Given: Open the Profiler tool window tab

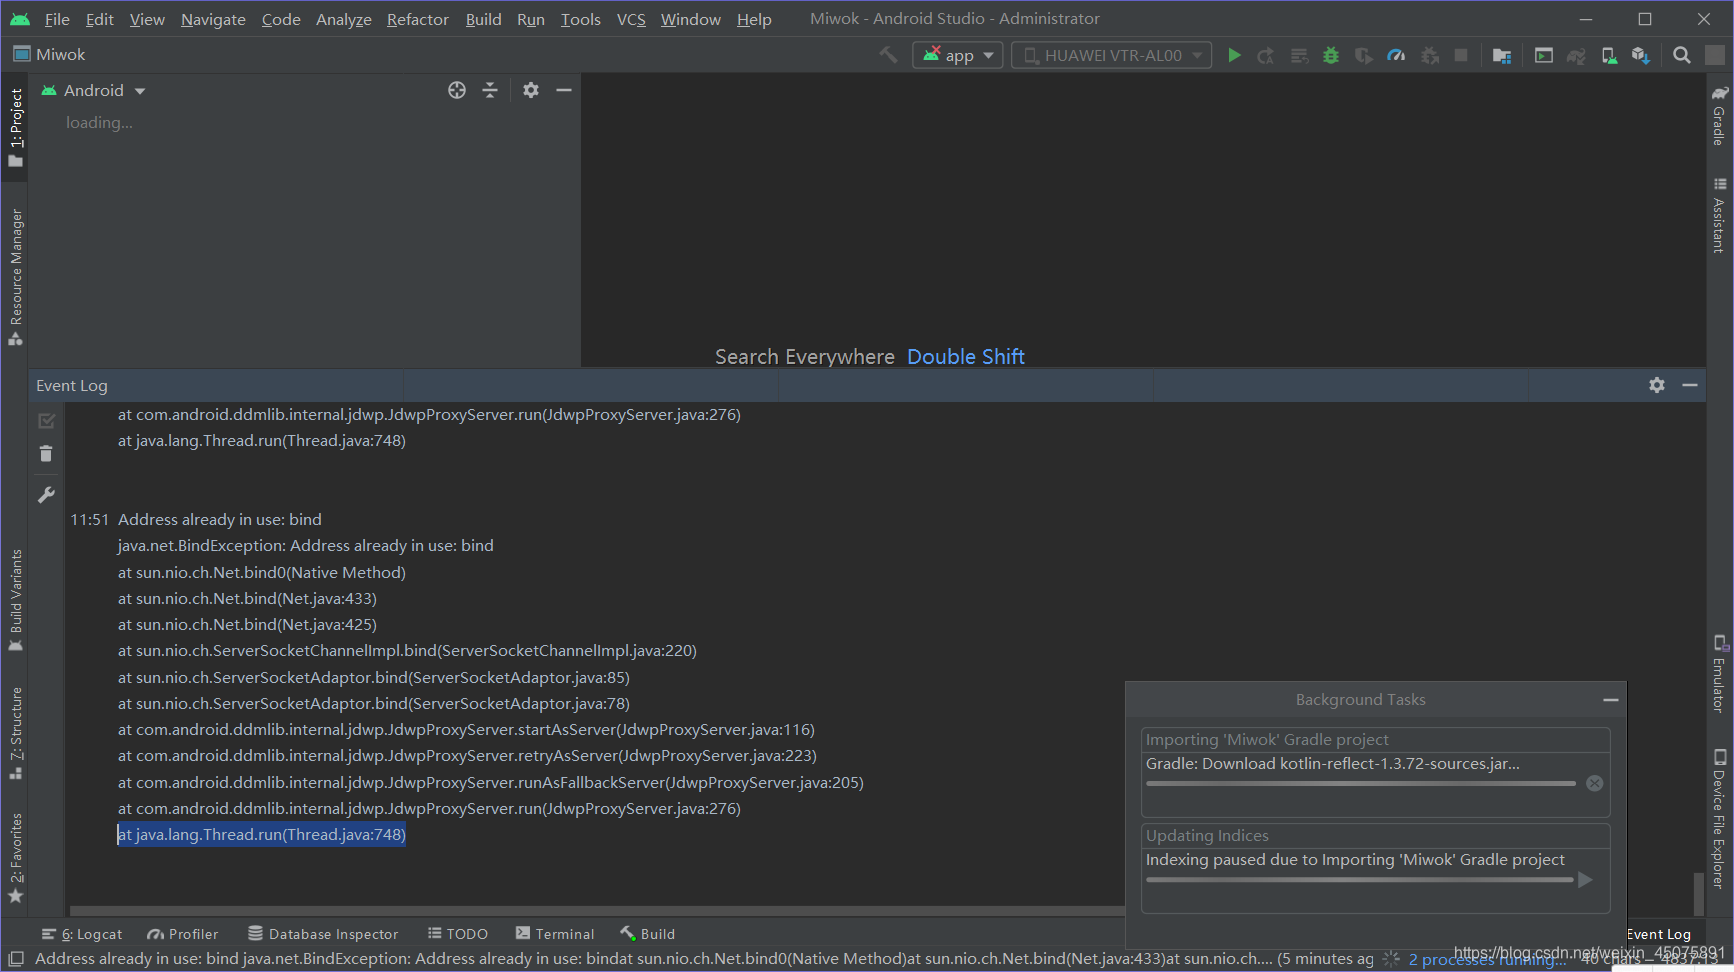Looking at the screenshot, I should (x=183, y=934).
